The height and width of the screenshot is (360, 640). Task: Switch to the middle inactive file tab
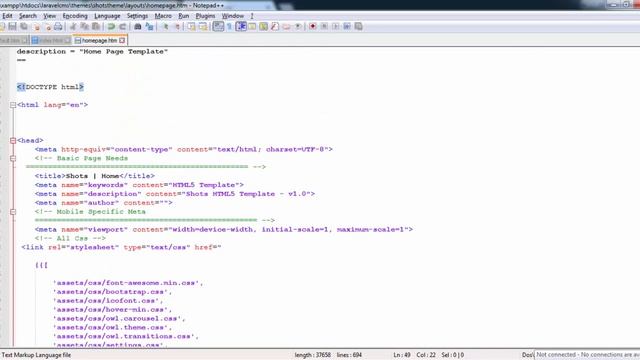(51, 40)
